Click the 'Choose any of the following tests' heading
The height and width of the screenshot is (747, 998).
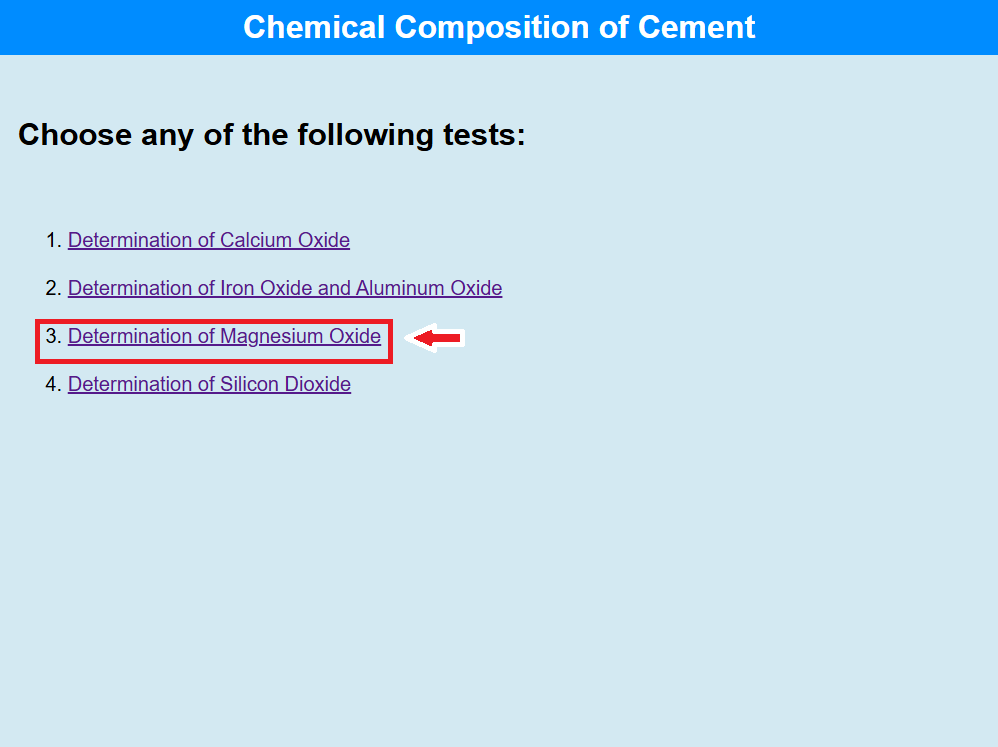coord(272,134)
